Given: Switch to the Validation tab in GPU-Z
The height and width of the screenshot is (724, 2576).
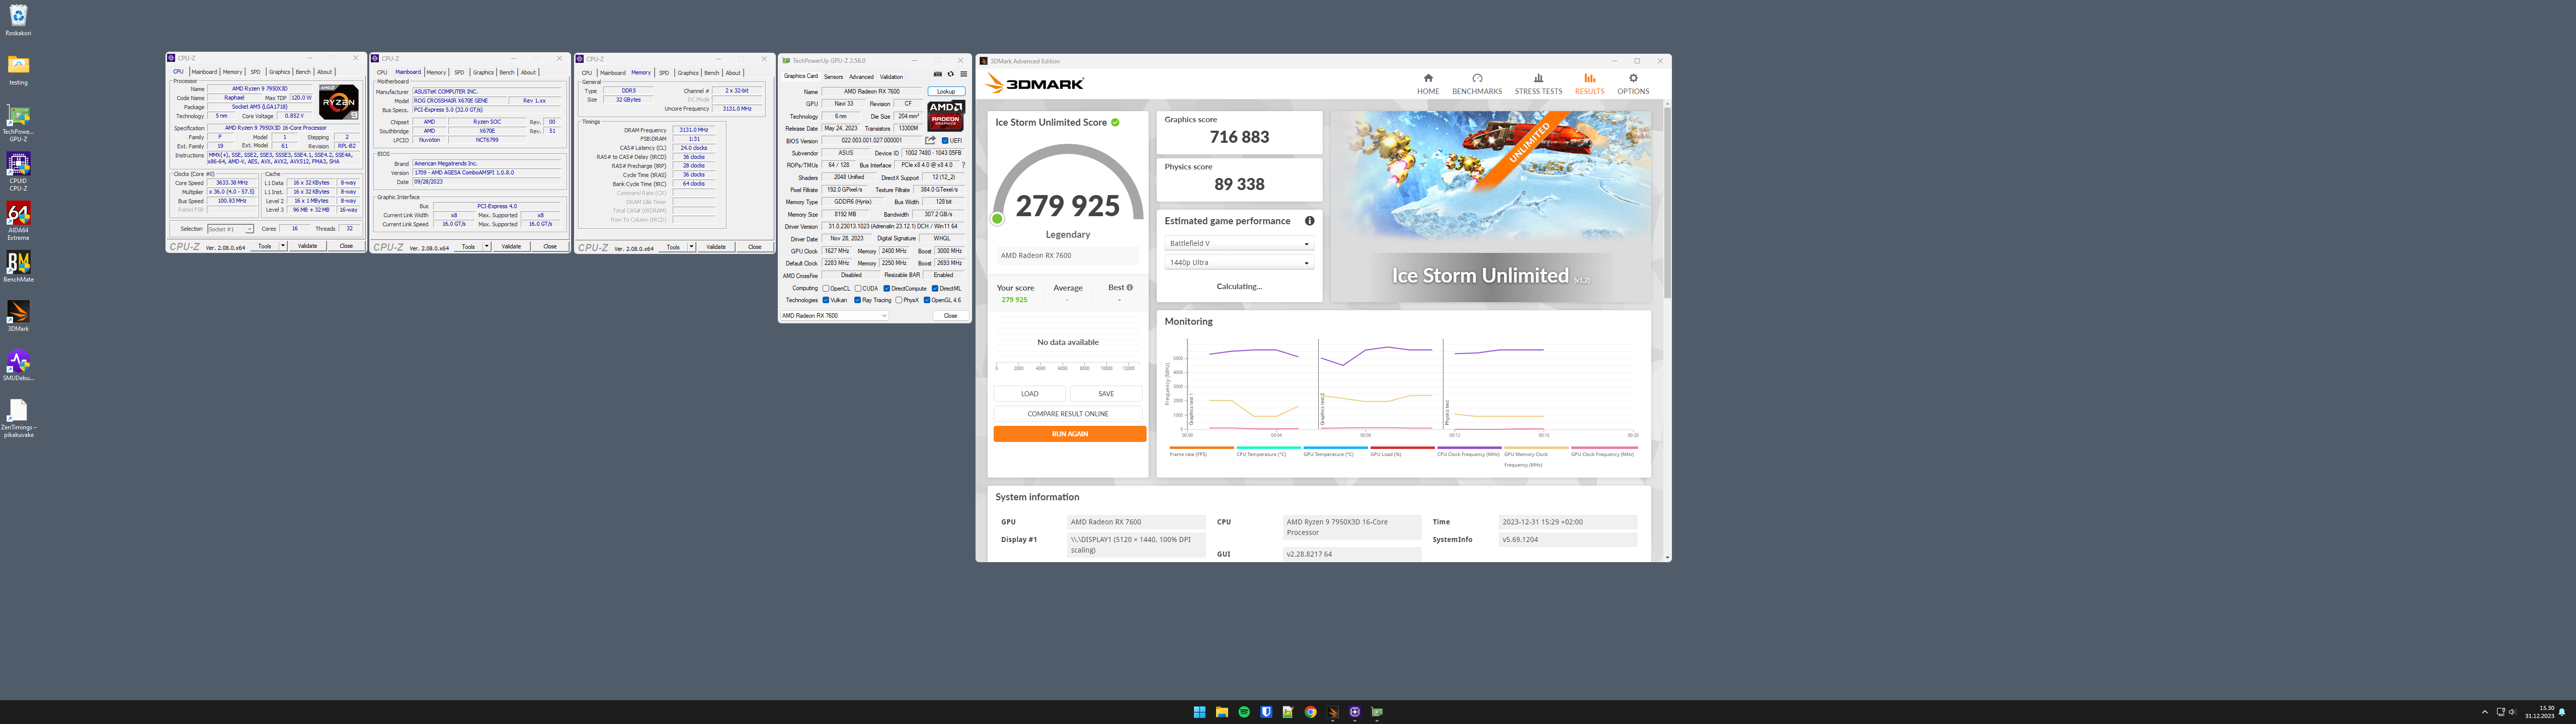Looking at the screenshot, I should click(891, 77).
